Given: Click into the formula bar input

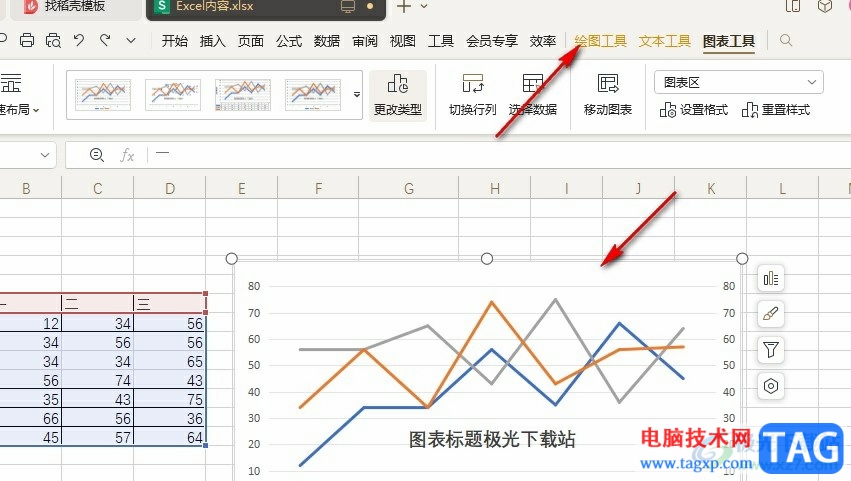Looking at the screenshot, I should (x=499, y=155).
